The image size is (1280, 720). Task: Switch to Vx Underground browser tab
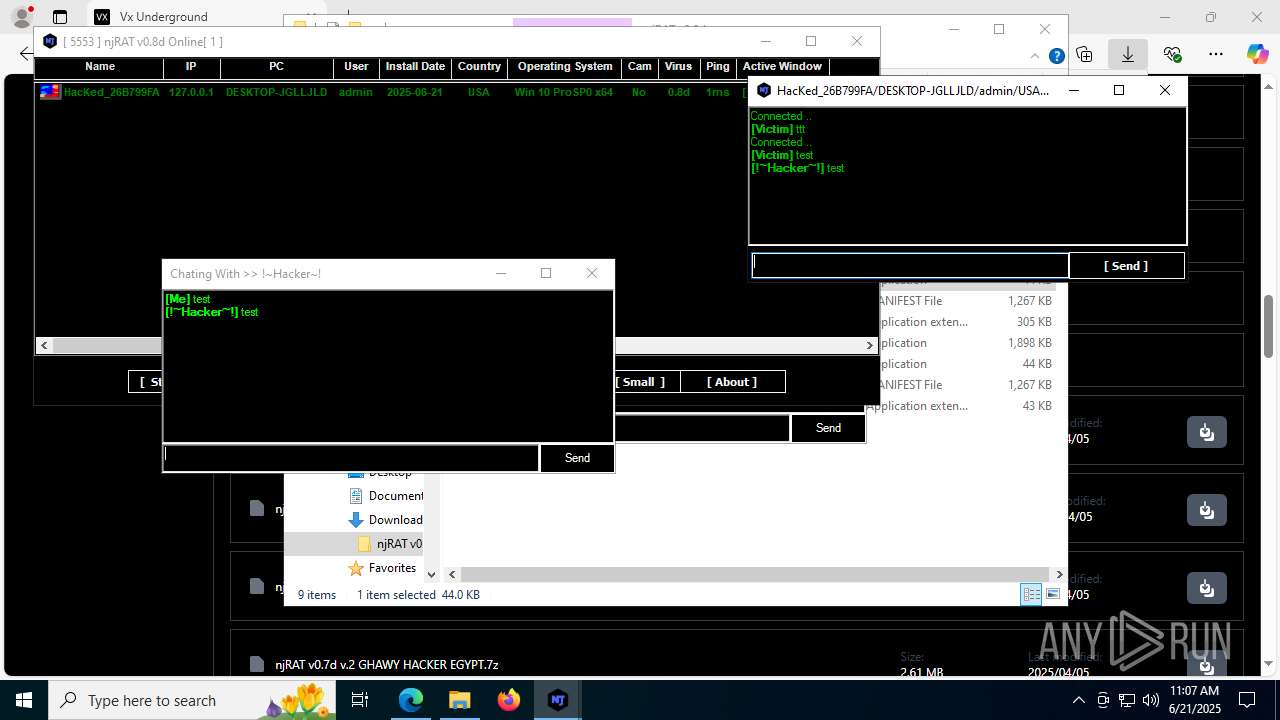[x=163, y=17]
